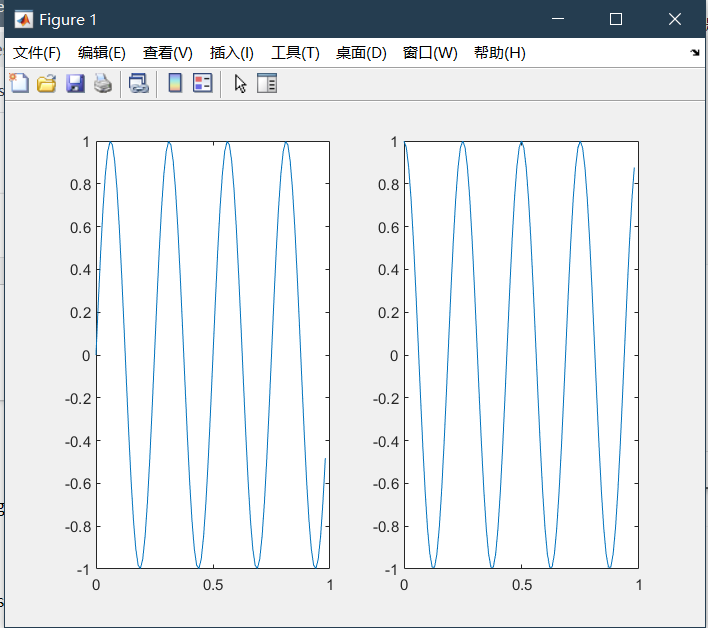Click the Print Figure icon
708x628 pixels.
point(103,84)
